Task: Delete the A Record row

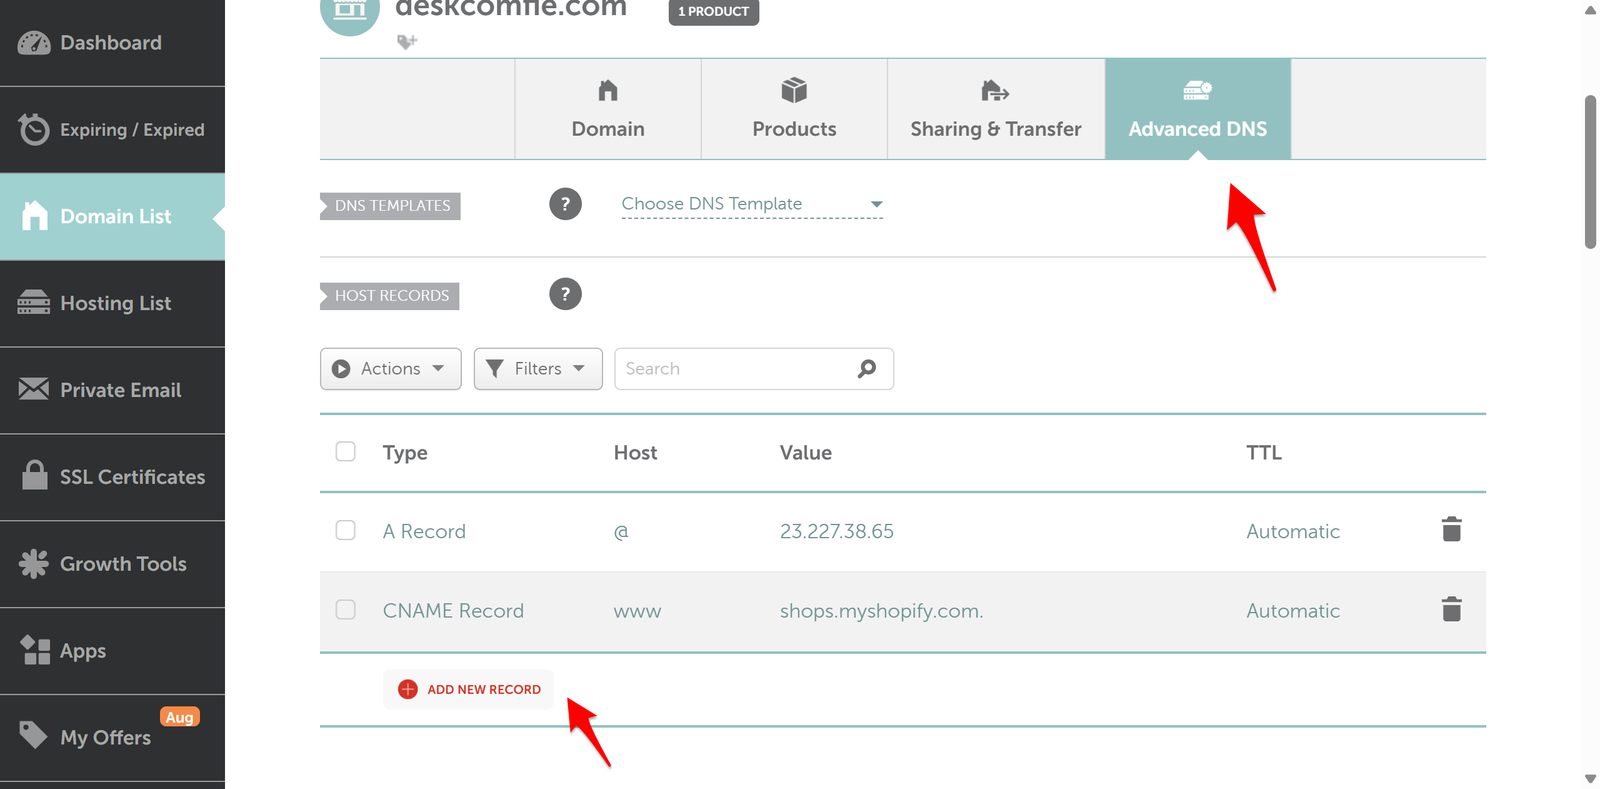Action: coord(1452,529)
